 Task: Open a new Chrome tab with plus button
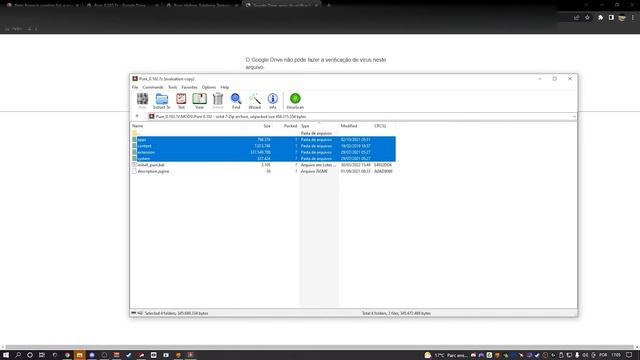[329, 6]
